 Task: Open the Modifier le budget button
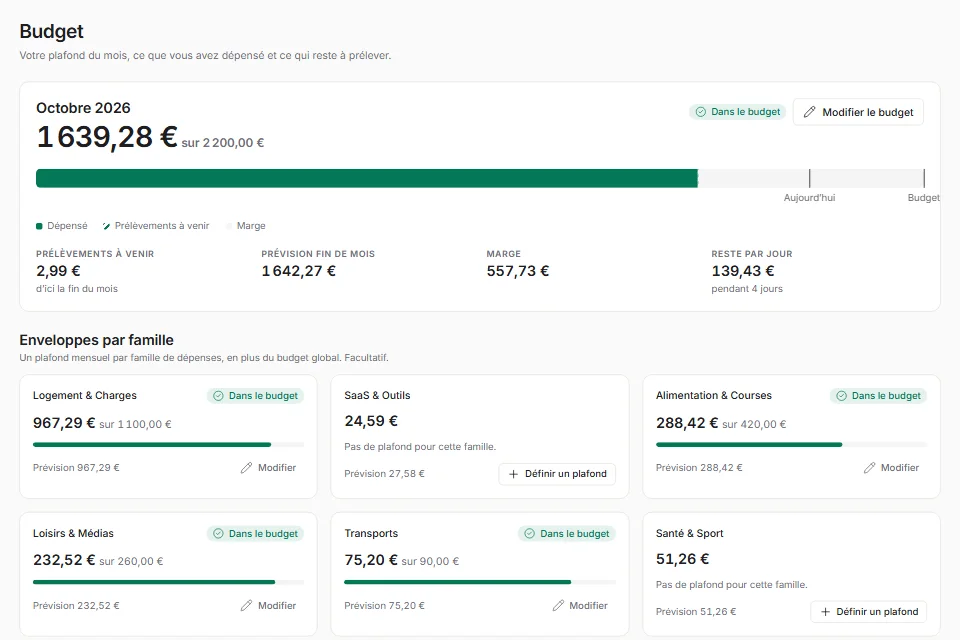point(858,112)
